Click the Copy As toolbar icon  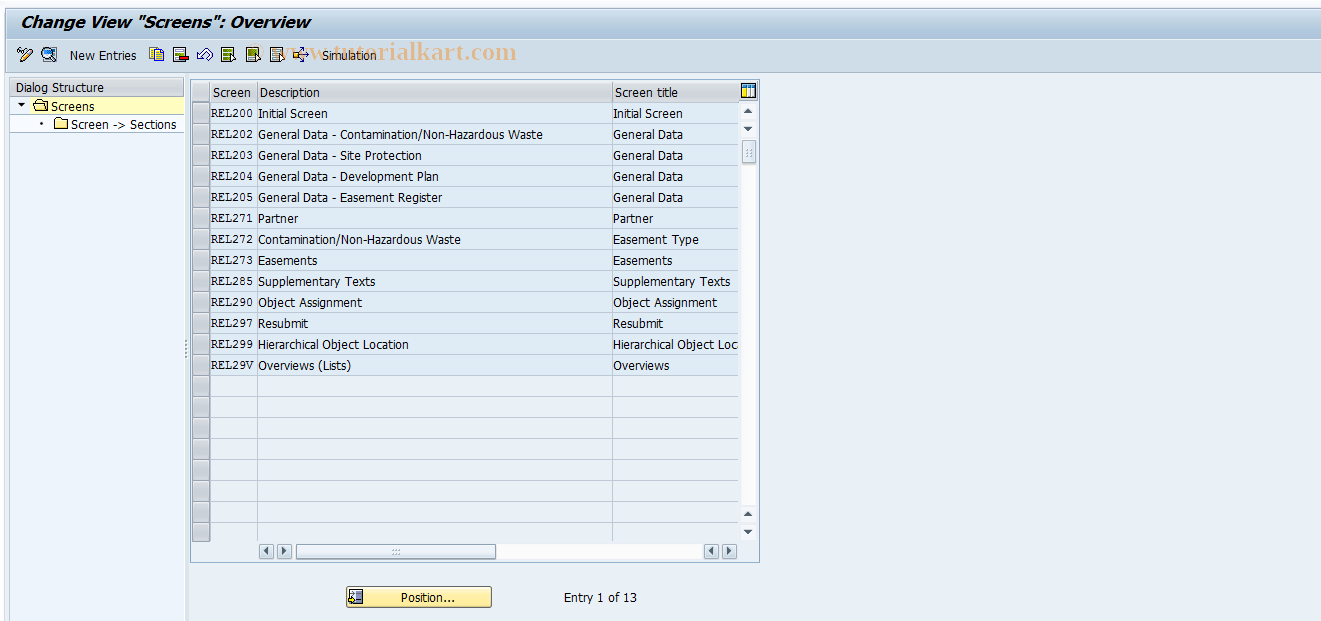pos(157,55)
